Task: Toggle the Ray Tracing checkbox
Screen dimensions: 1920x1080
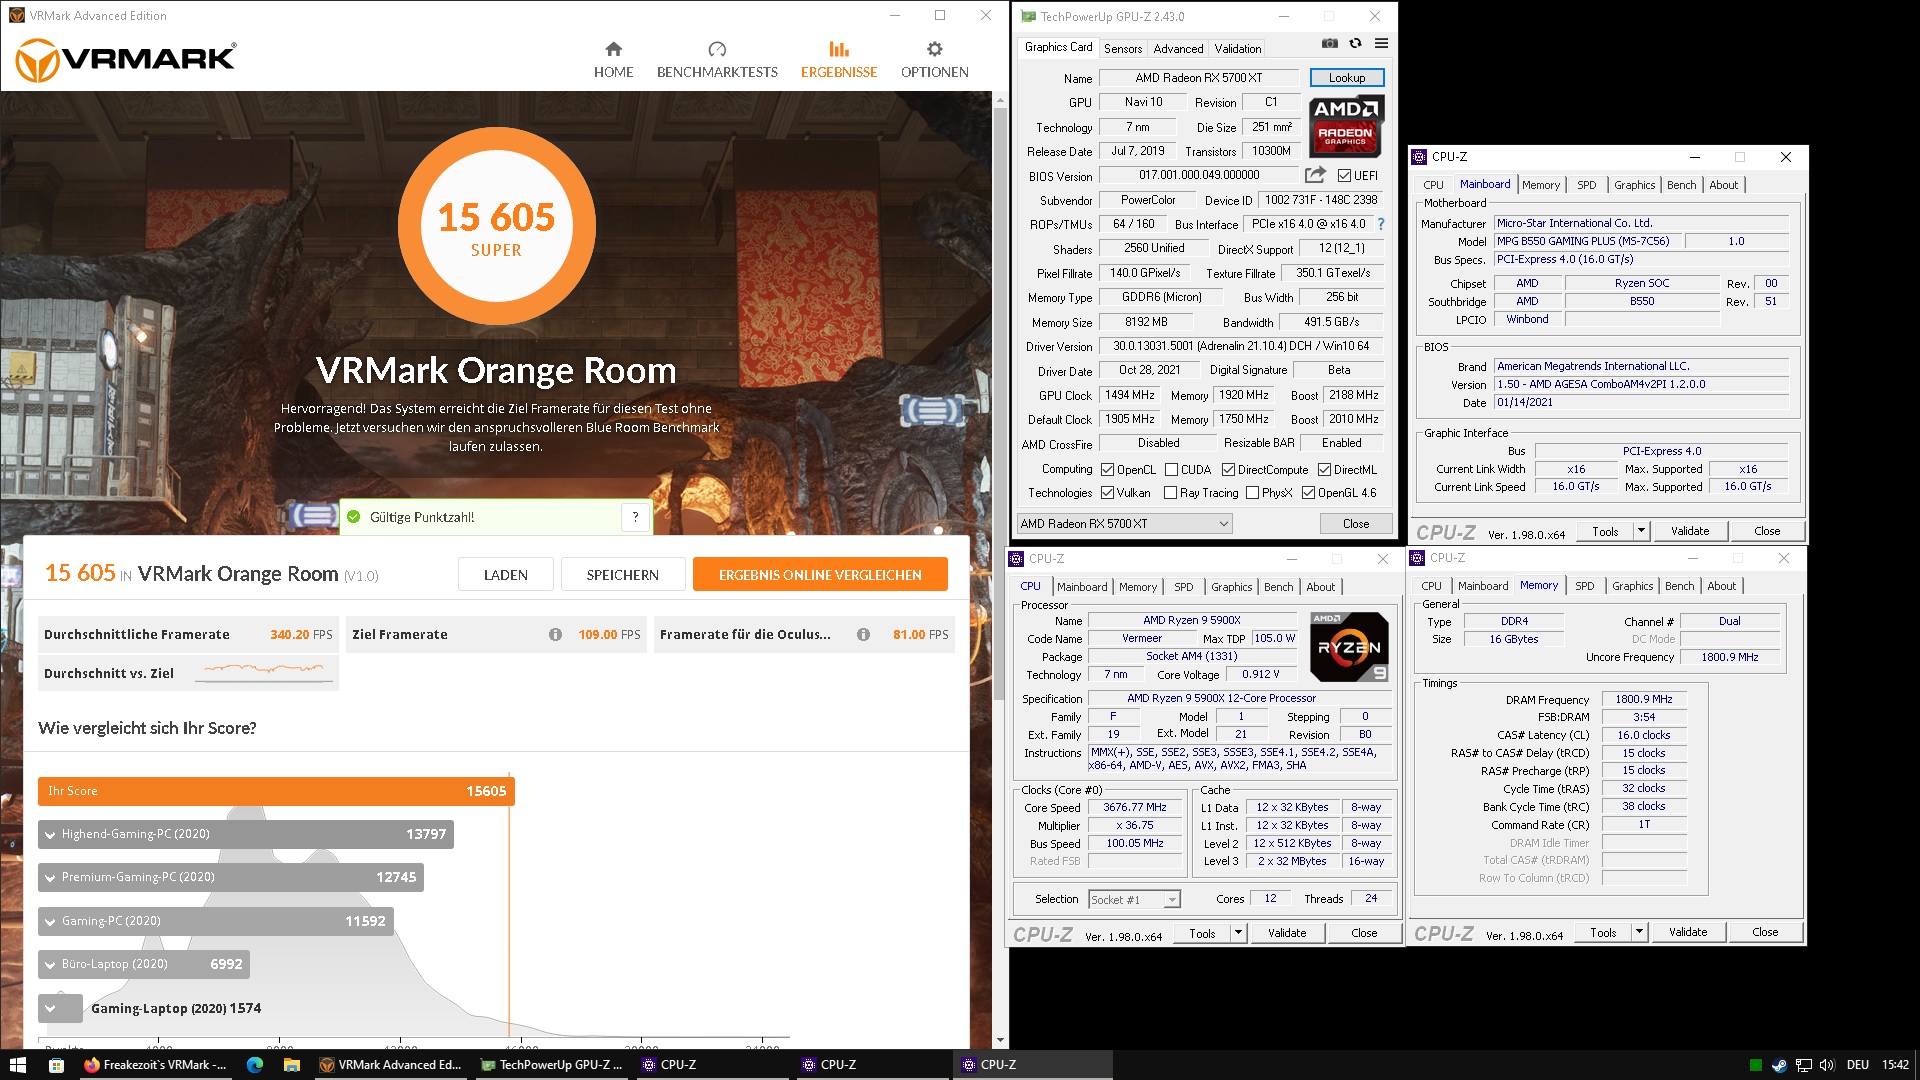Action: click(1170, 493)
